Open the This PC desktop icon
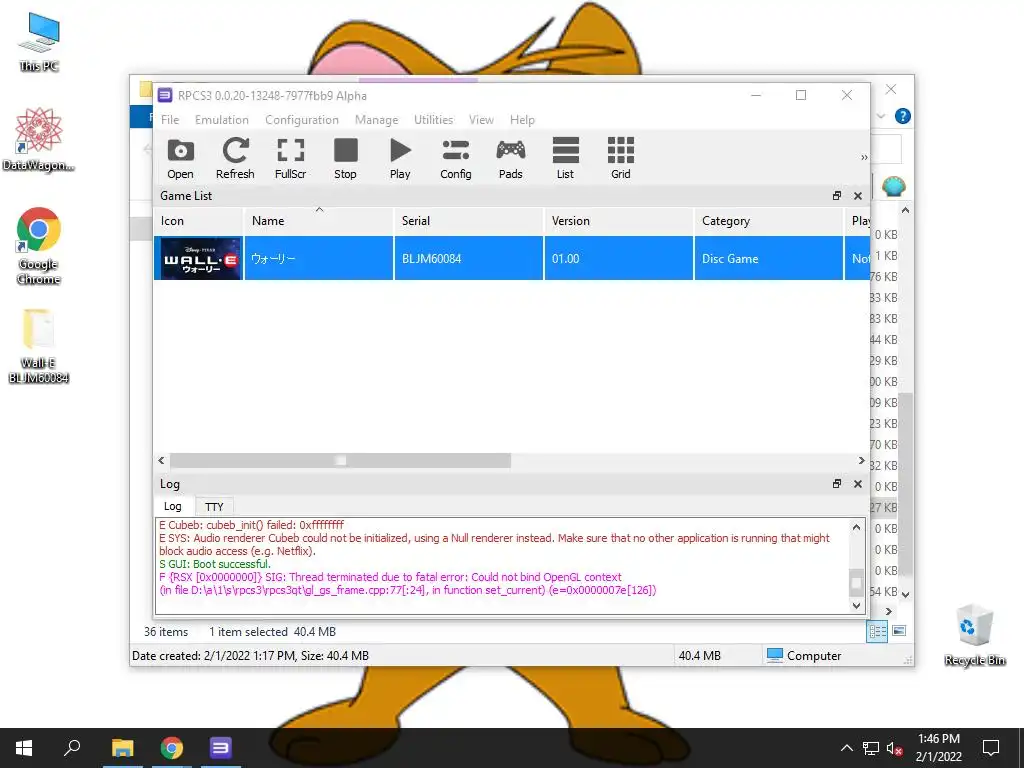Screen dimensions: 1024x768 pos(39,42)
